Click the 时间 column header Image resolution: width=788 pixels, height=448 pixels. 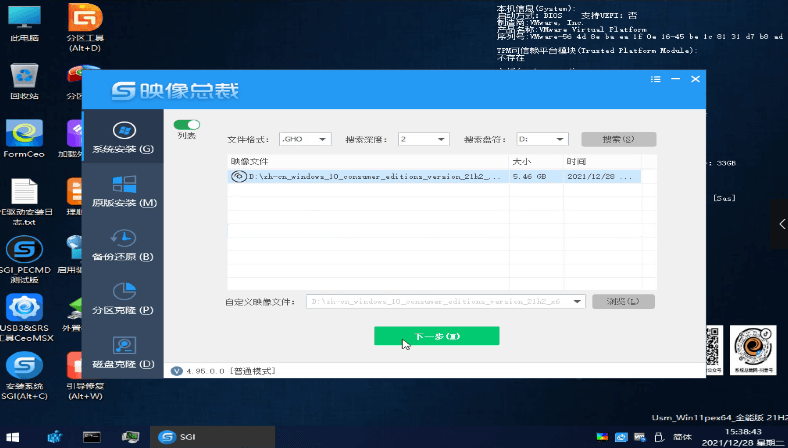point(602,161)
